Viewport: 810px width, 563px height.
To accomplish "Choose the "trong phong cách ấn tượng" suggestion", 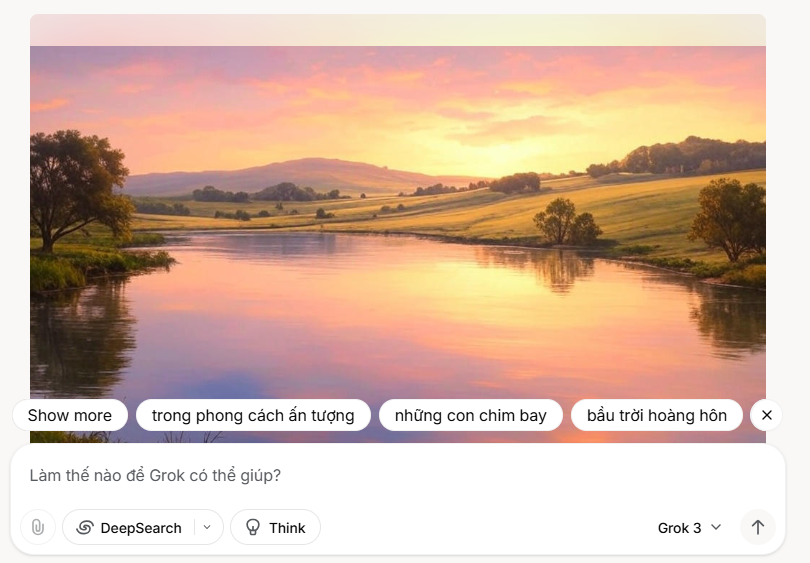I will click(253, 415).
